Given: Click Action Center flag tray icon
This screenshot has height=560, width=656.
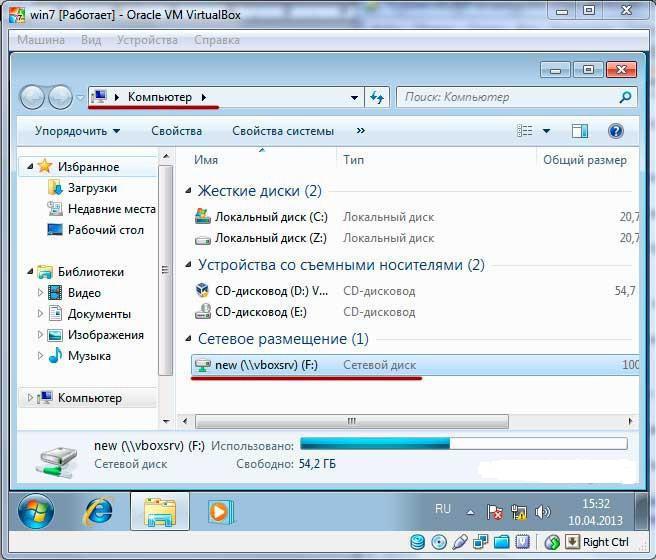Looking at the screenshot, I should coord(495,512).
